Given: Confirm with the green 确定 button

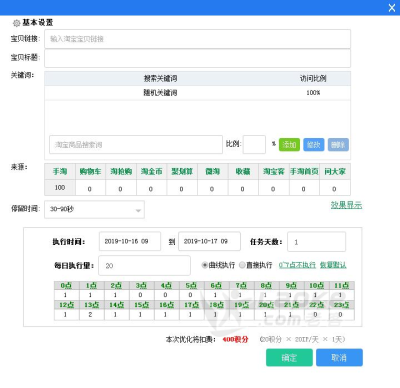Looking at the screenshot, I should point(289,358).
